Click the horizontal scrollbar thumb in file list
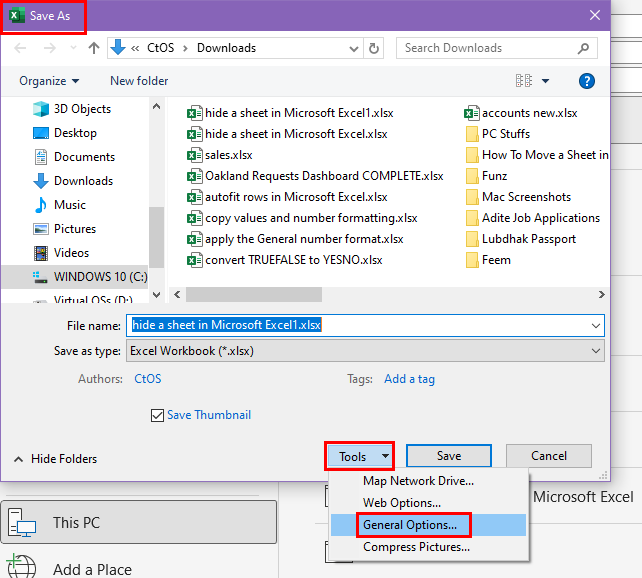 (254, 294)
